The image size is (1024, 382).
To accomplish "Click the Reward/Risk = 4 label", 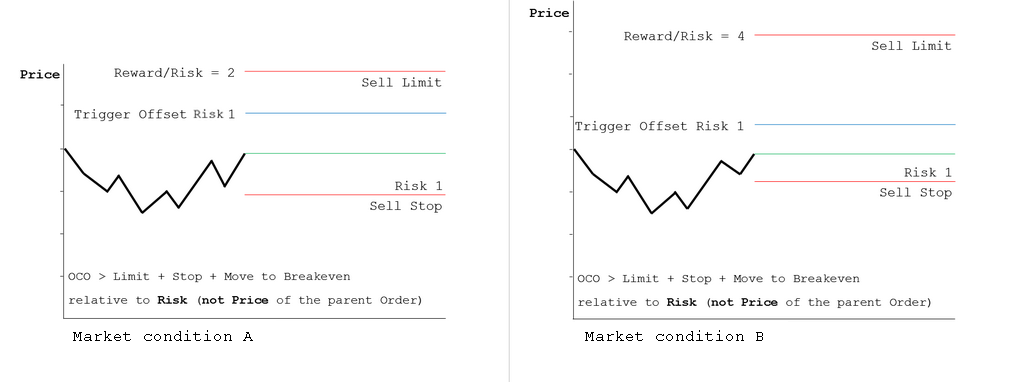I will 684,36.
